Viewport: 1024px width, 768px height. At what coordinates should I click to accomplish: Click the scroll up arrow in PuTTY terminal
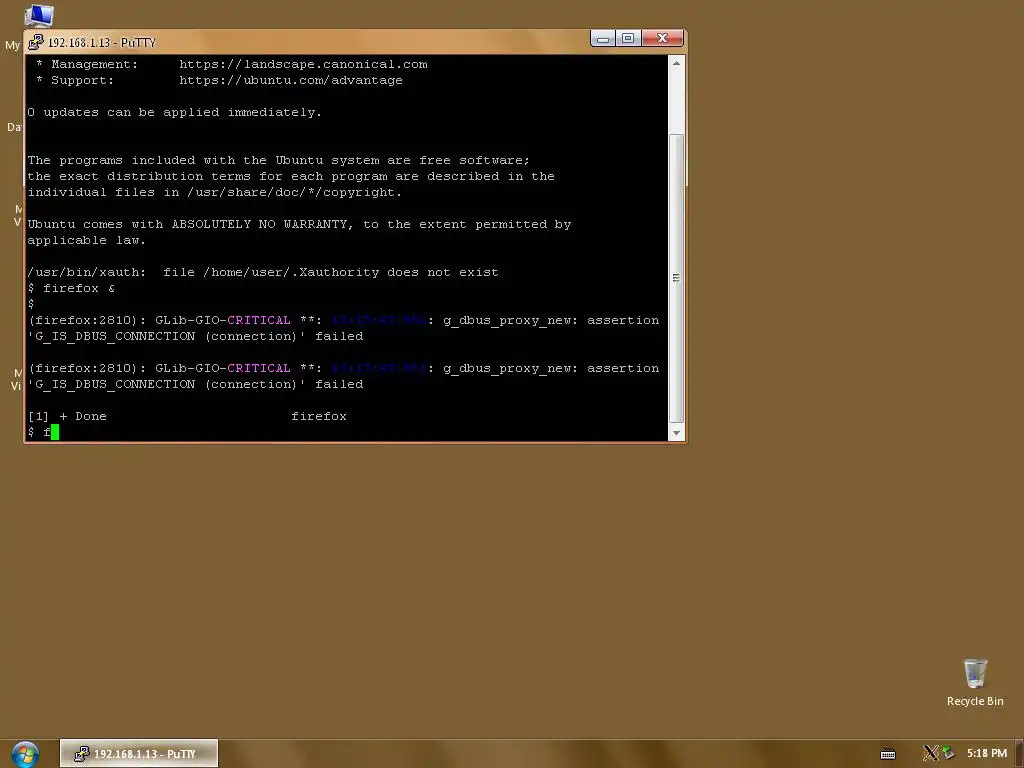(x=677, y=63)
